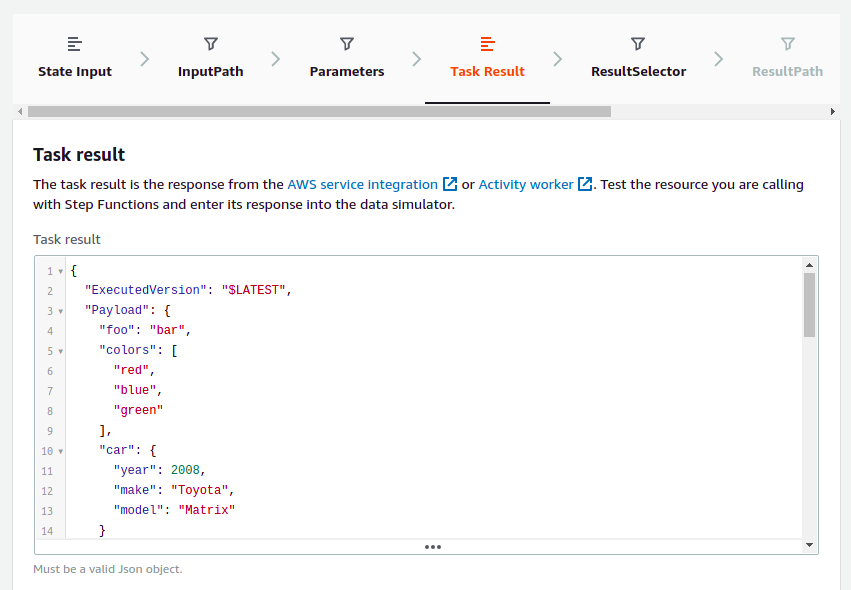Image resolution: width=851 pixels, height=590 pixels.
Task: Open the AWS service integration link
Action: click(x=362, y=185)
